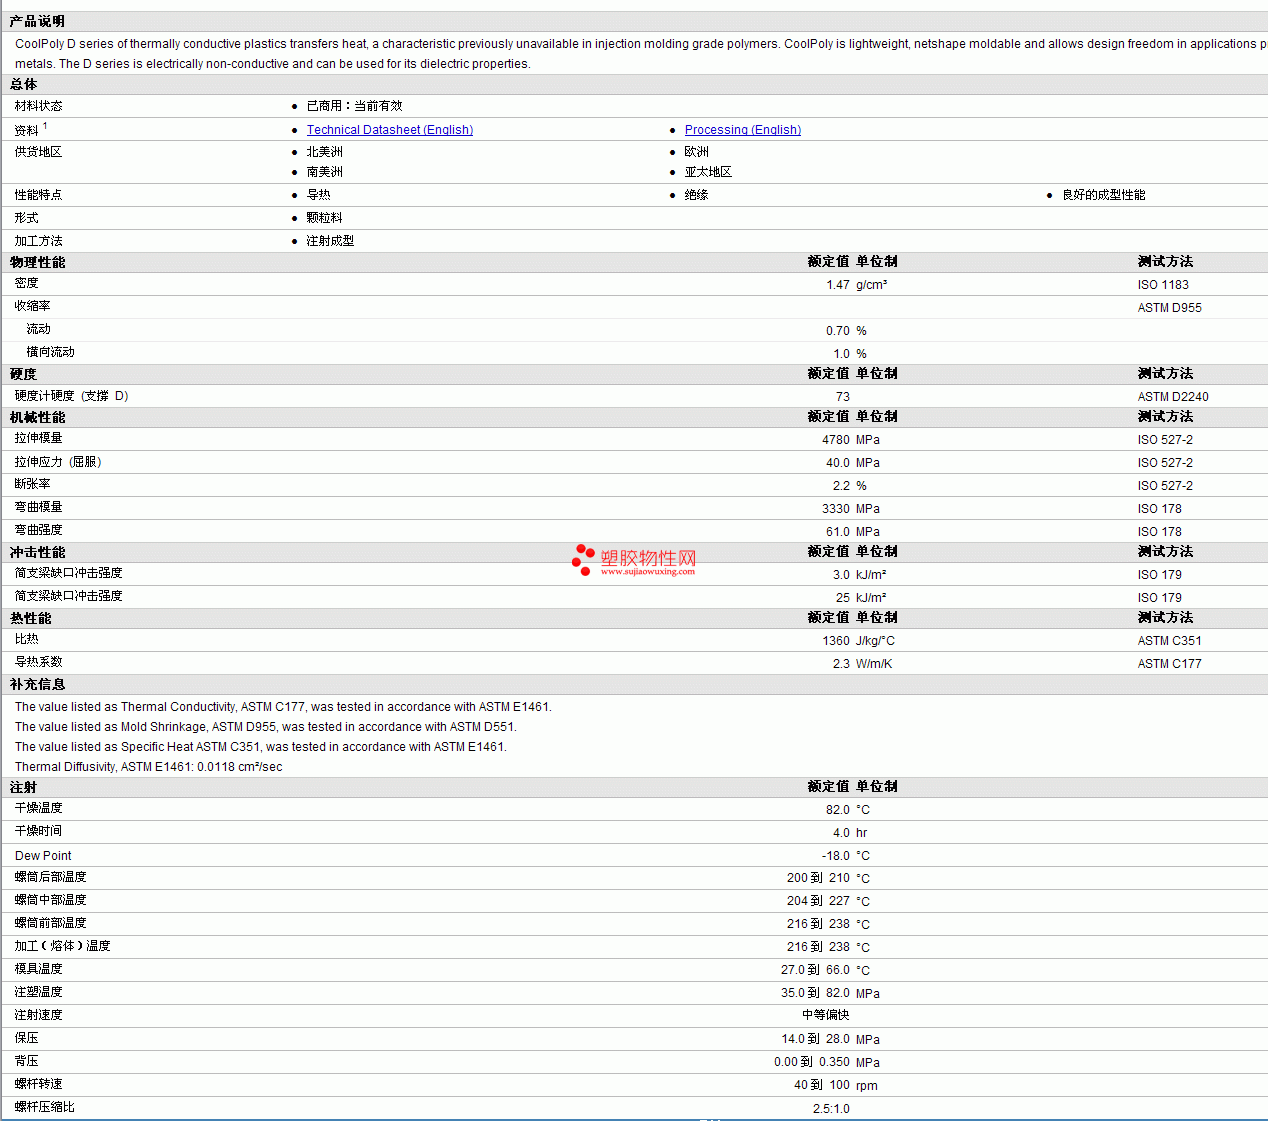Click the "Dew Point" row label
Image resolution: width=1268 pixels, height=1121 pixels.
[43, 856]
